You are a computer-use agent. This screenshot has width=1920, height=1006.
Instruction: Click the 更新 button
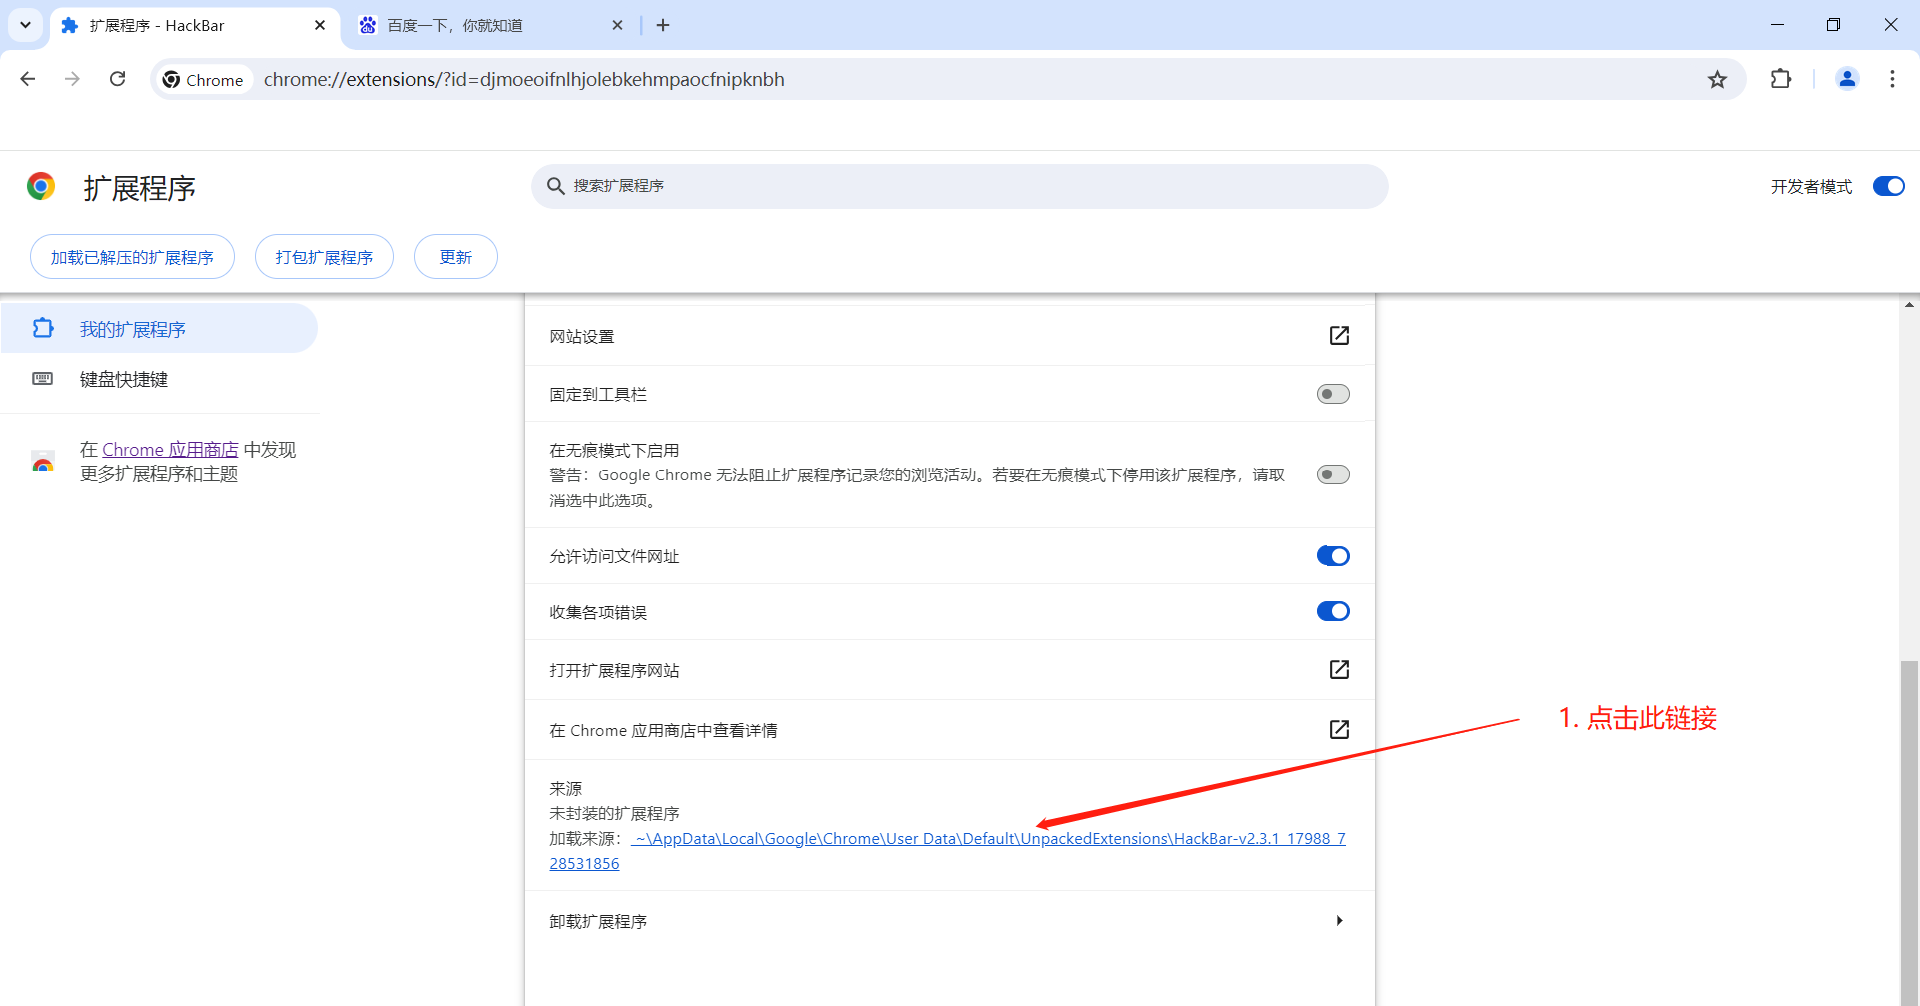tap(456, 257)
